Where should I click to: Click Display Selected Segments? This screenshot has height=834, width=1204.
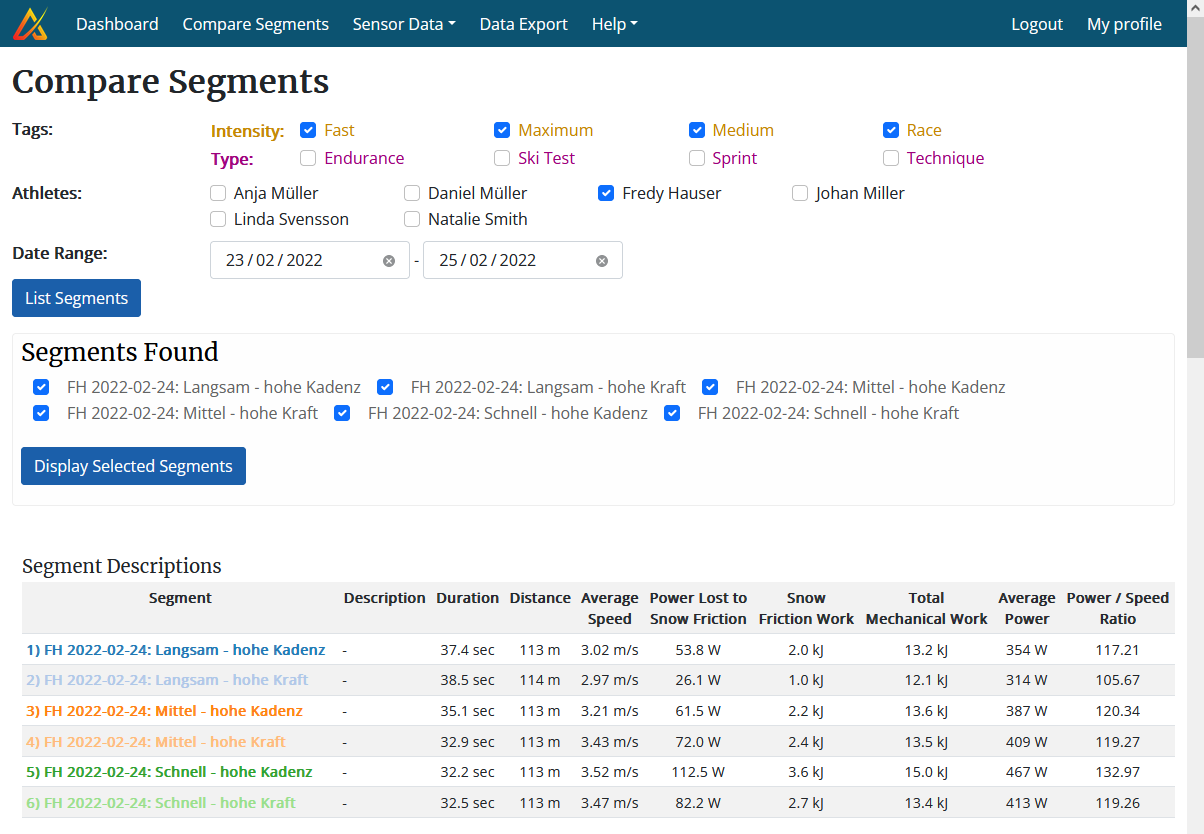pos(133,465)
